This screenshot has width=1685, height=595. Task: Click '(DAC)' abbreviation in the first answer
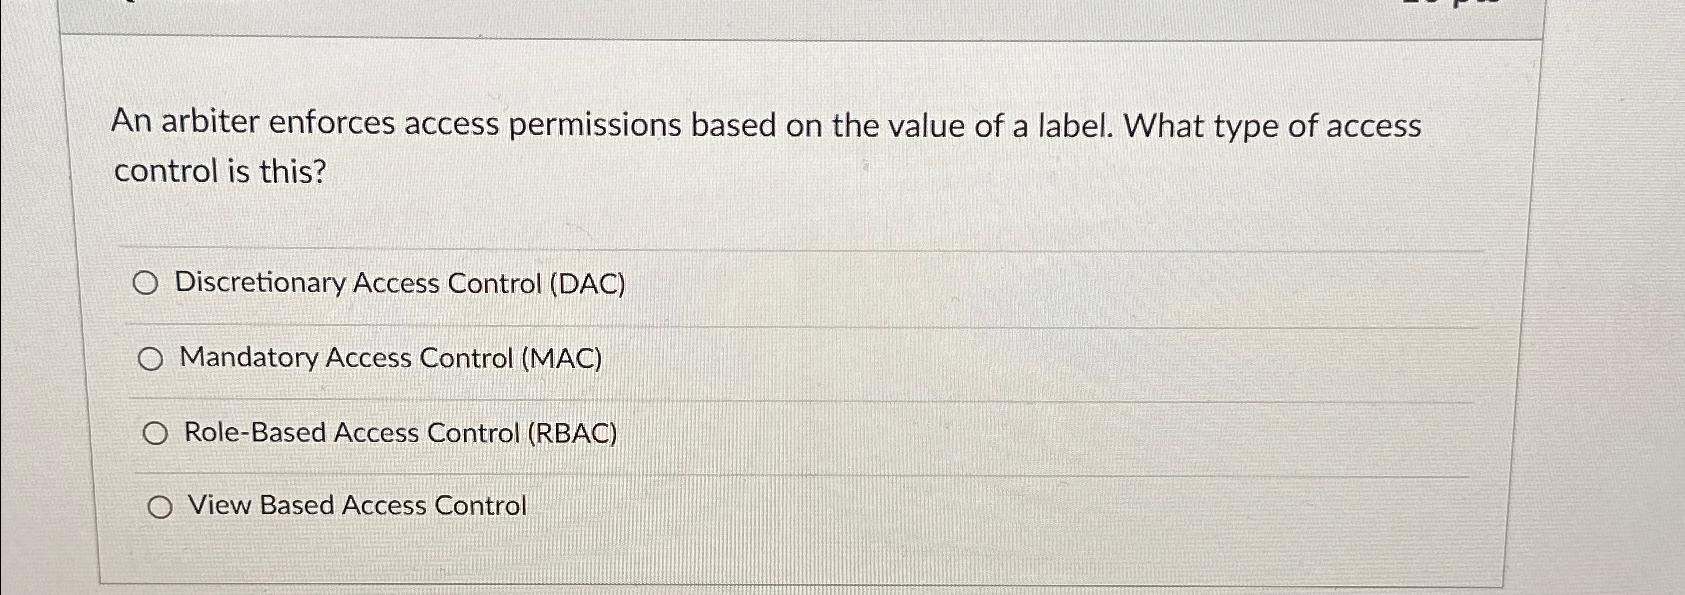click(x=588, y=284)
